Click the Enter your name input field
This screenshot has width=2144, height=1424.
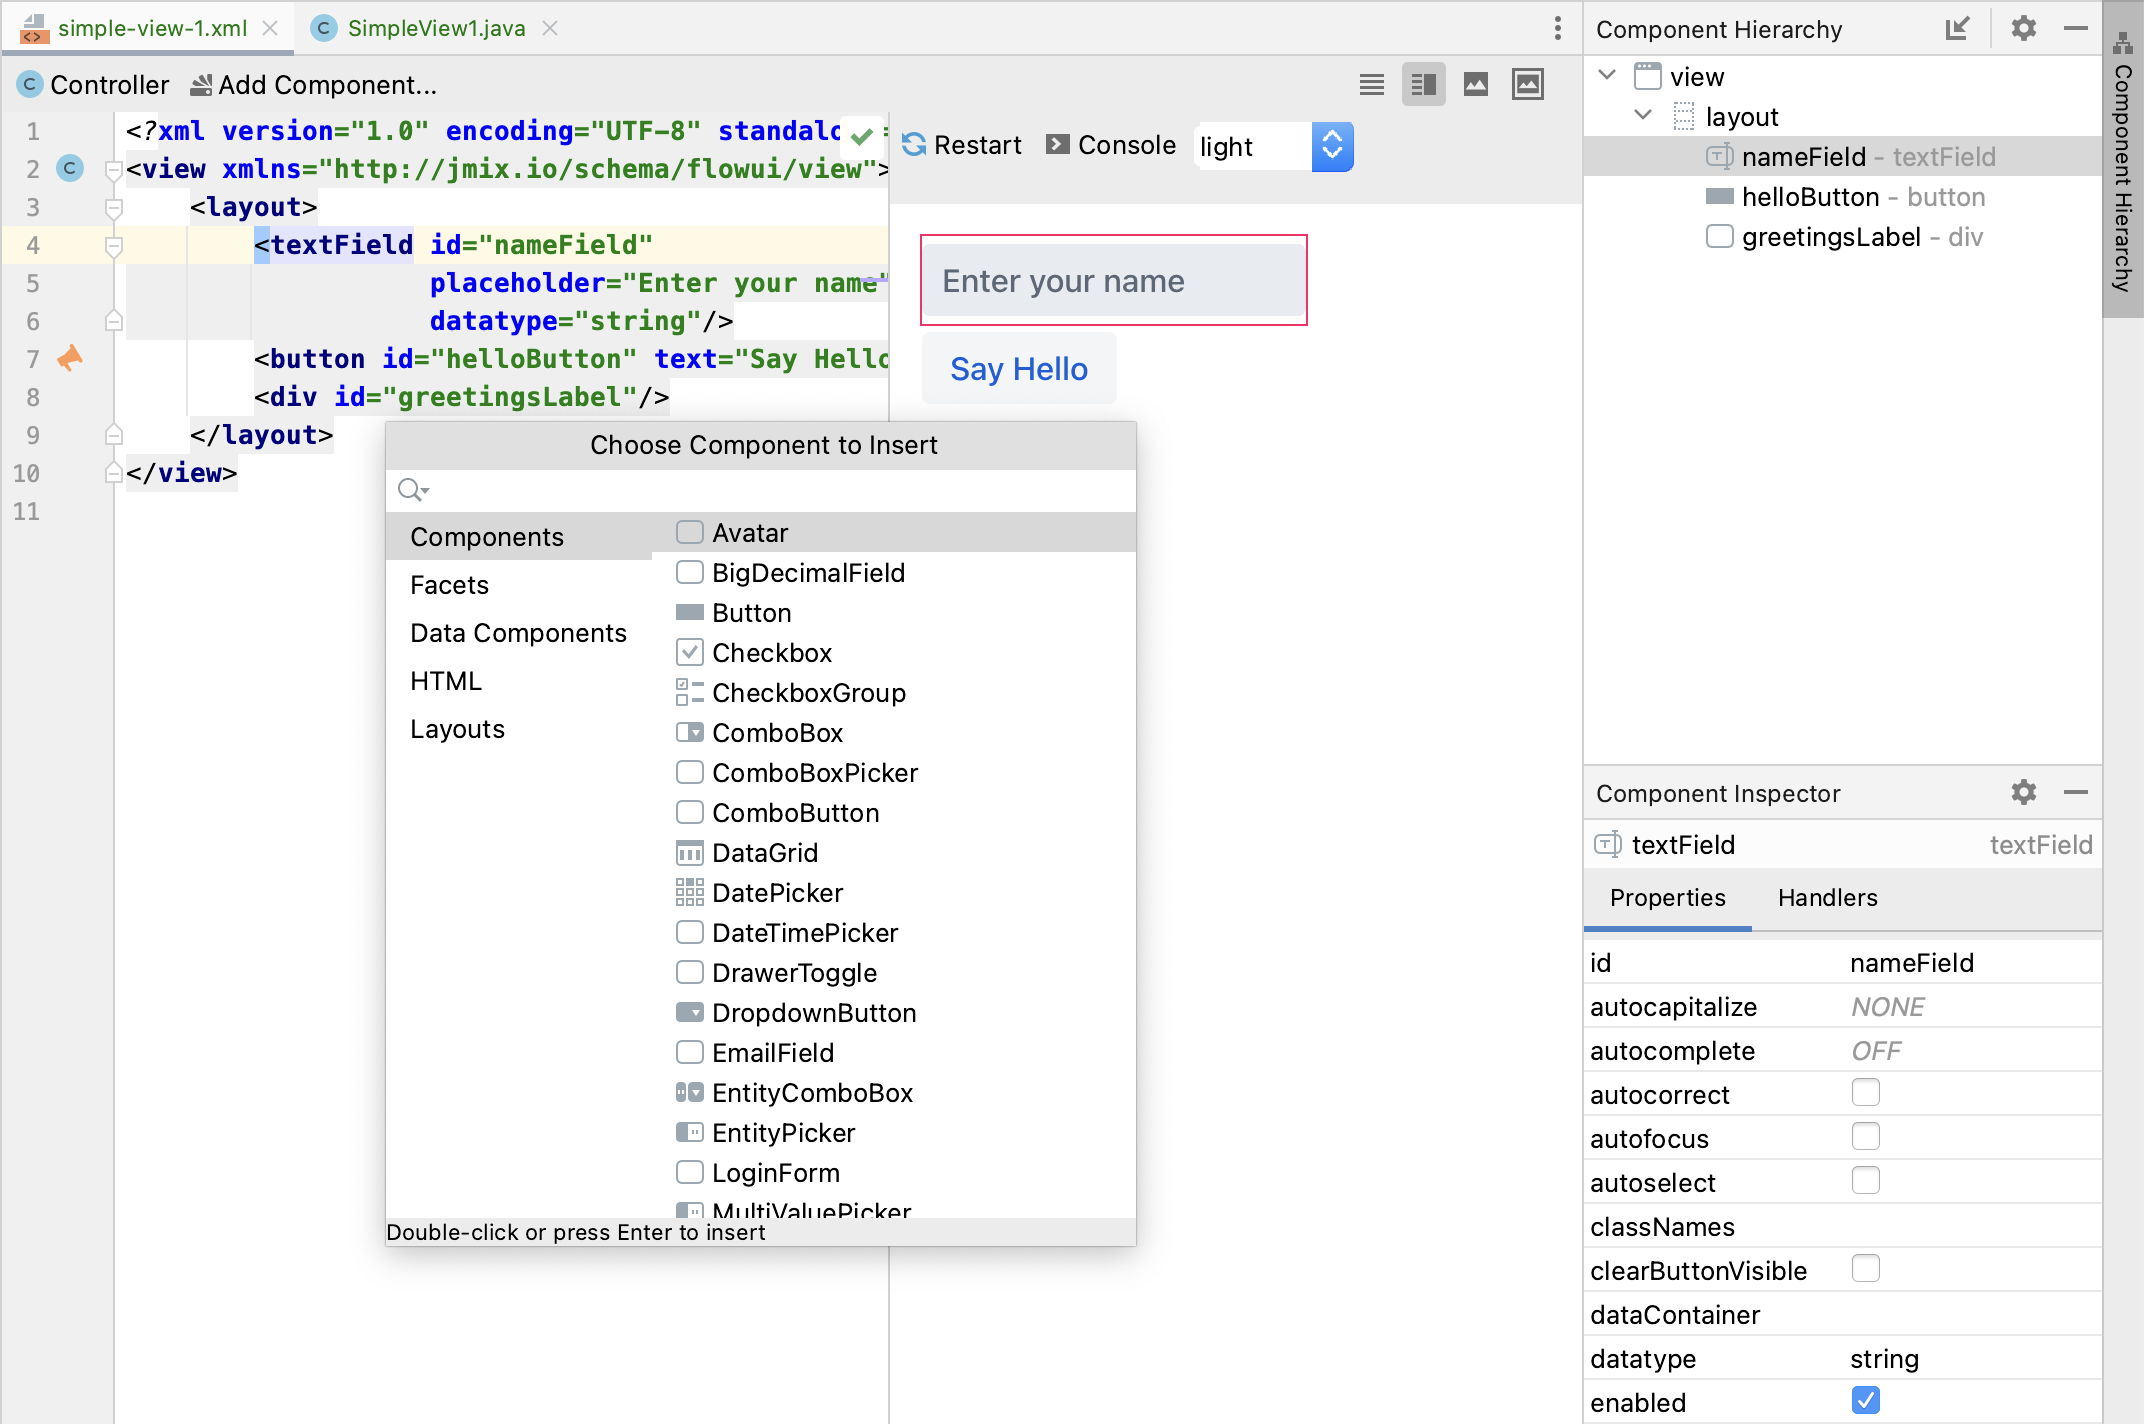(x=1114, y=281)
